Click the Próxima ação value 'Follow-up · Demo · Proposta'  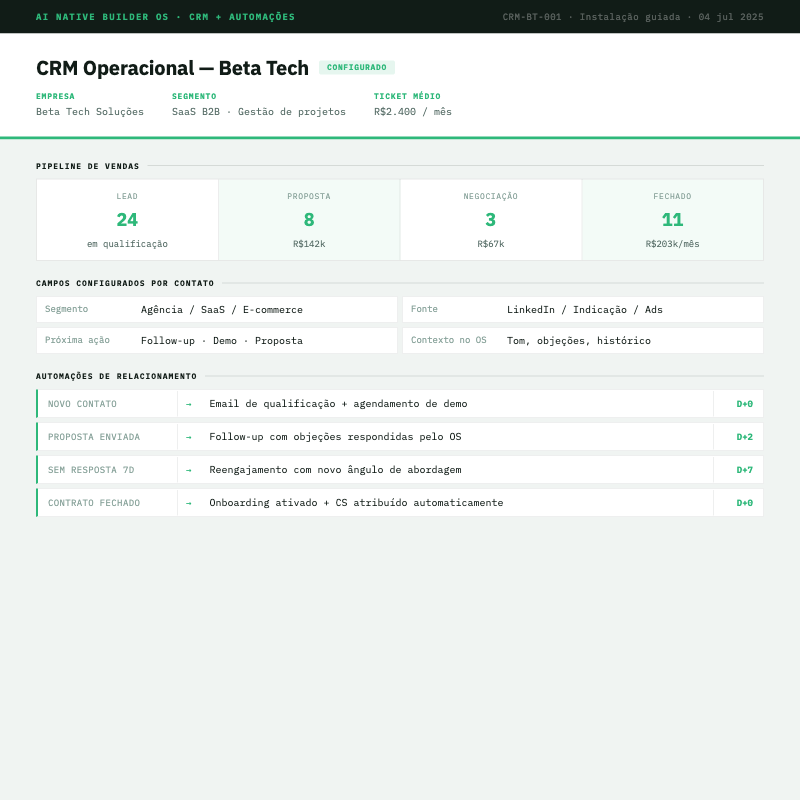point(222,341)
